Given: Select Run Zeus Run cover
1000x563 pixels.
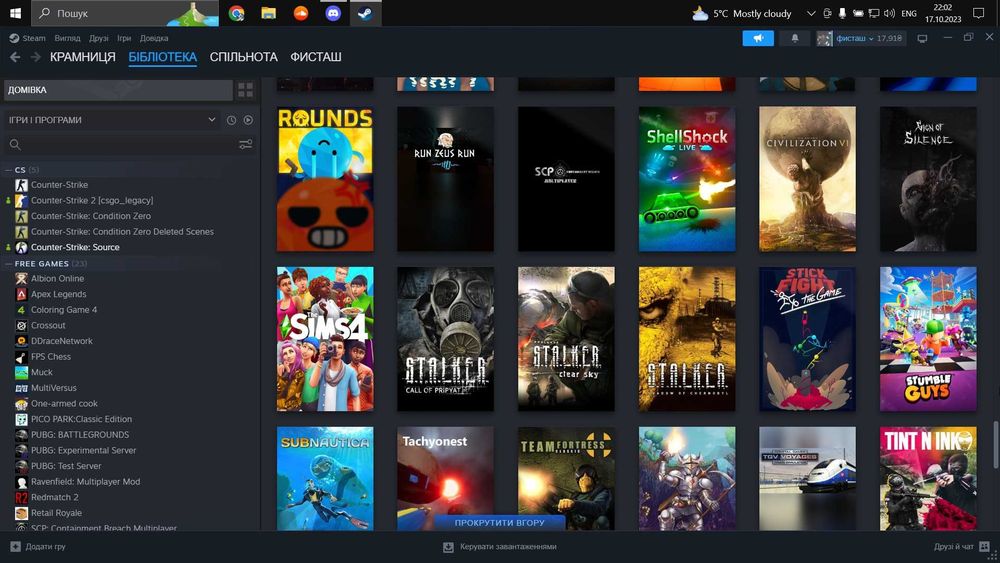Looking at the screenshot, I should point(445,179).
